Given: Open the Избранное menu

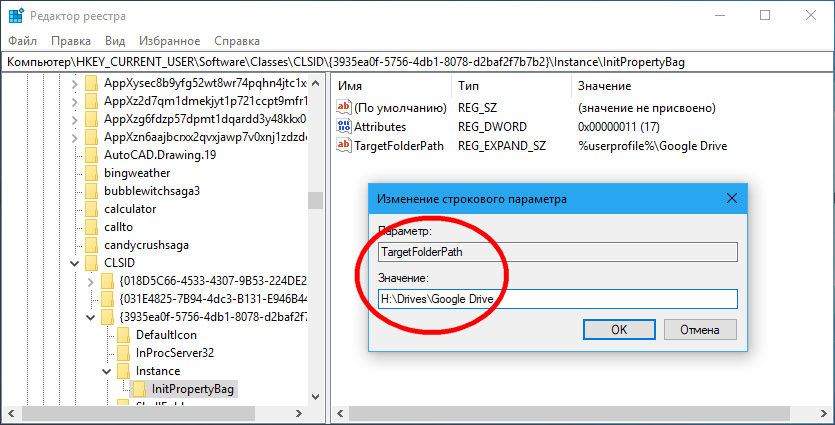Looking at the screenshot, I should (170, 41).
